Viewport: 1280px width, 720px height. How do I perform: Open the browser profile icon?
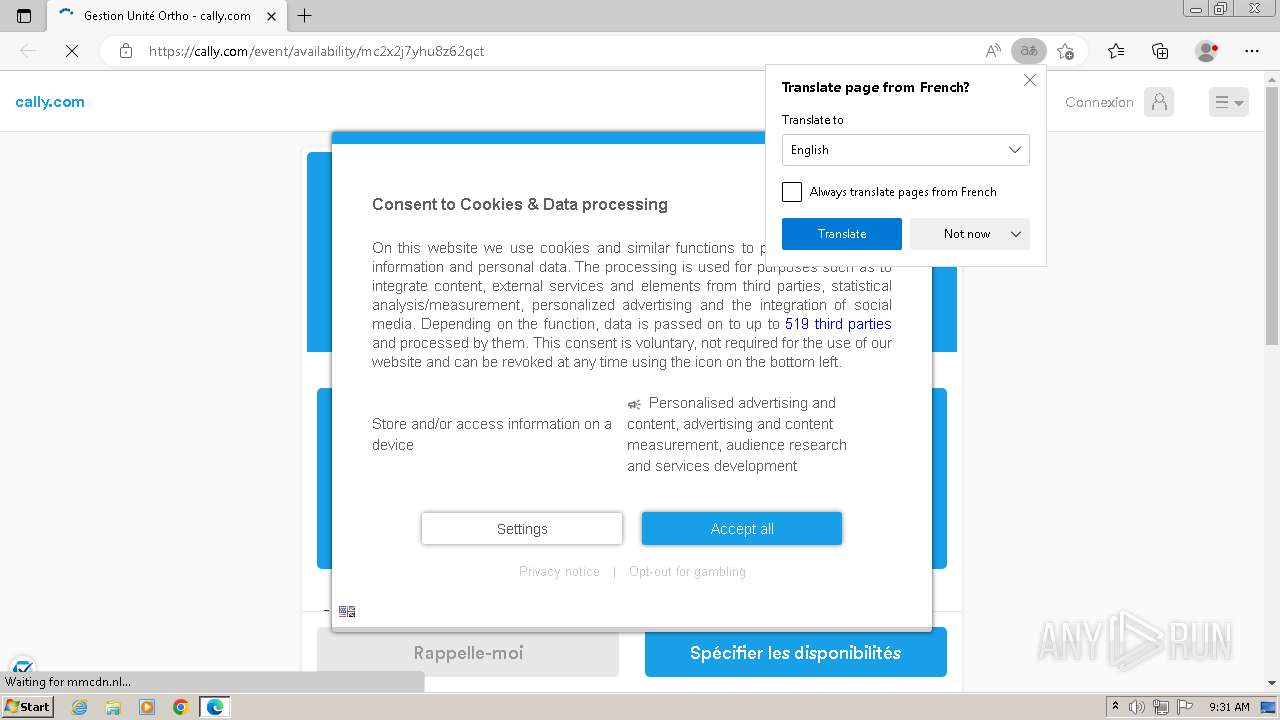1207,51
